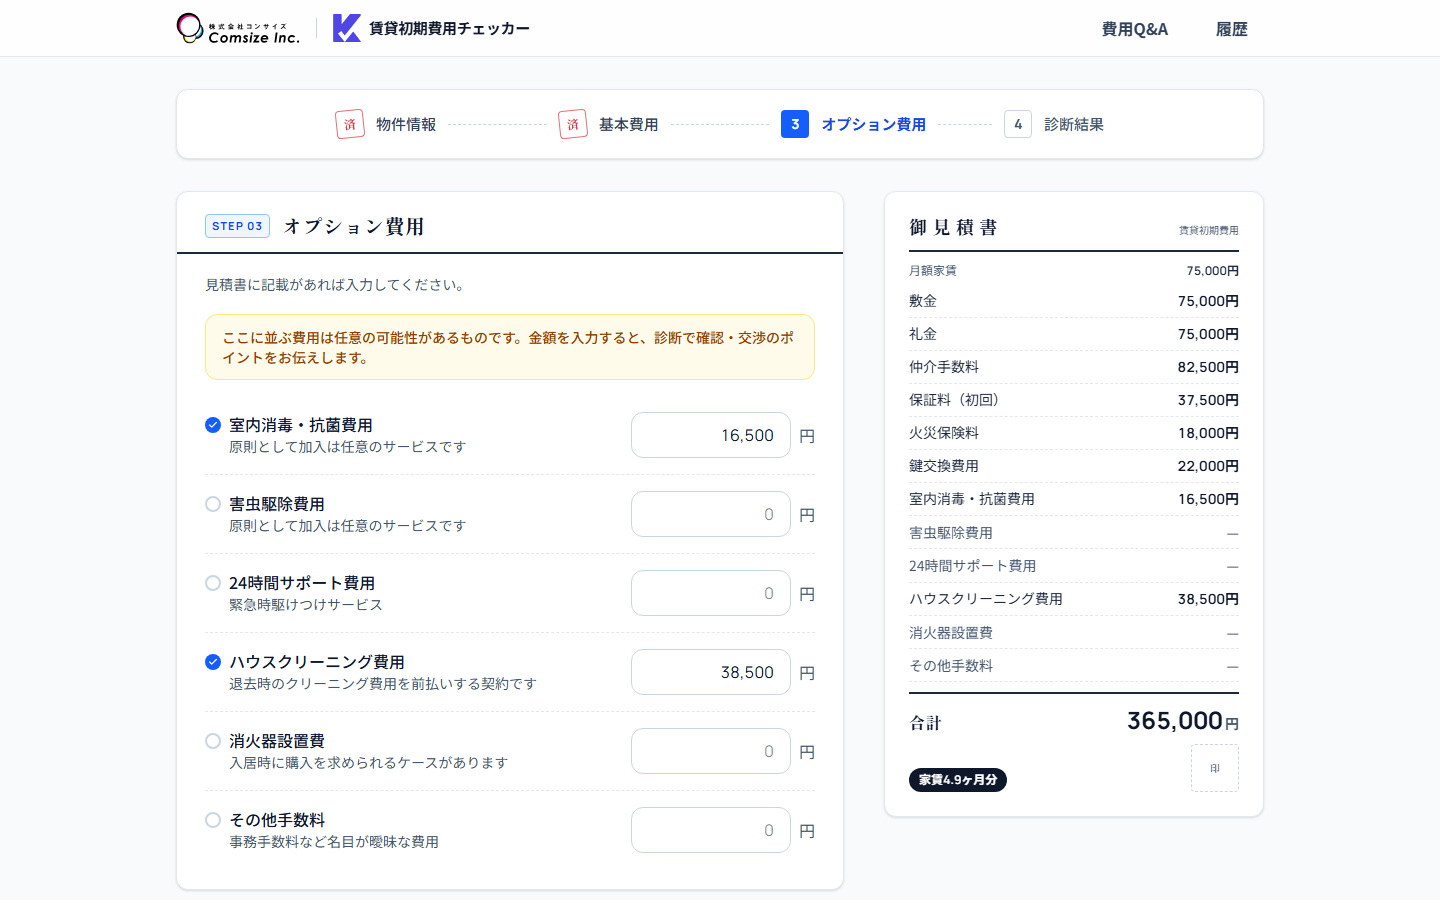Click the 365,000 total amount
Screen dimensions: 1440x900
[1183, 721]
